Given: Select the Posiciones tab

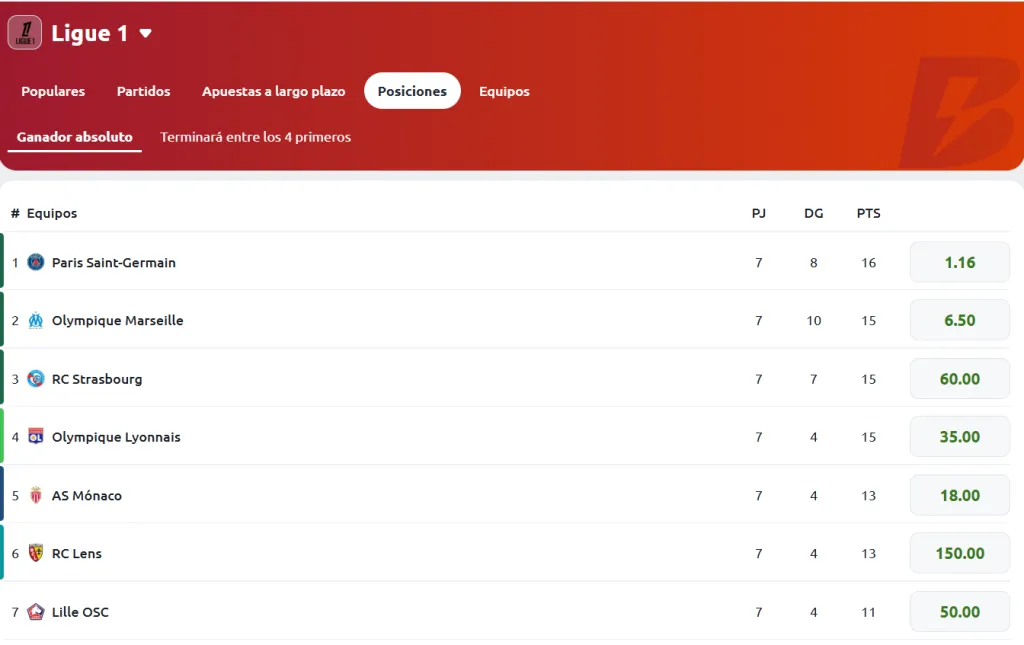Looking at the screenshot, I should [412, 91].
